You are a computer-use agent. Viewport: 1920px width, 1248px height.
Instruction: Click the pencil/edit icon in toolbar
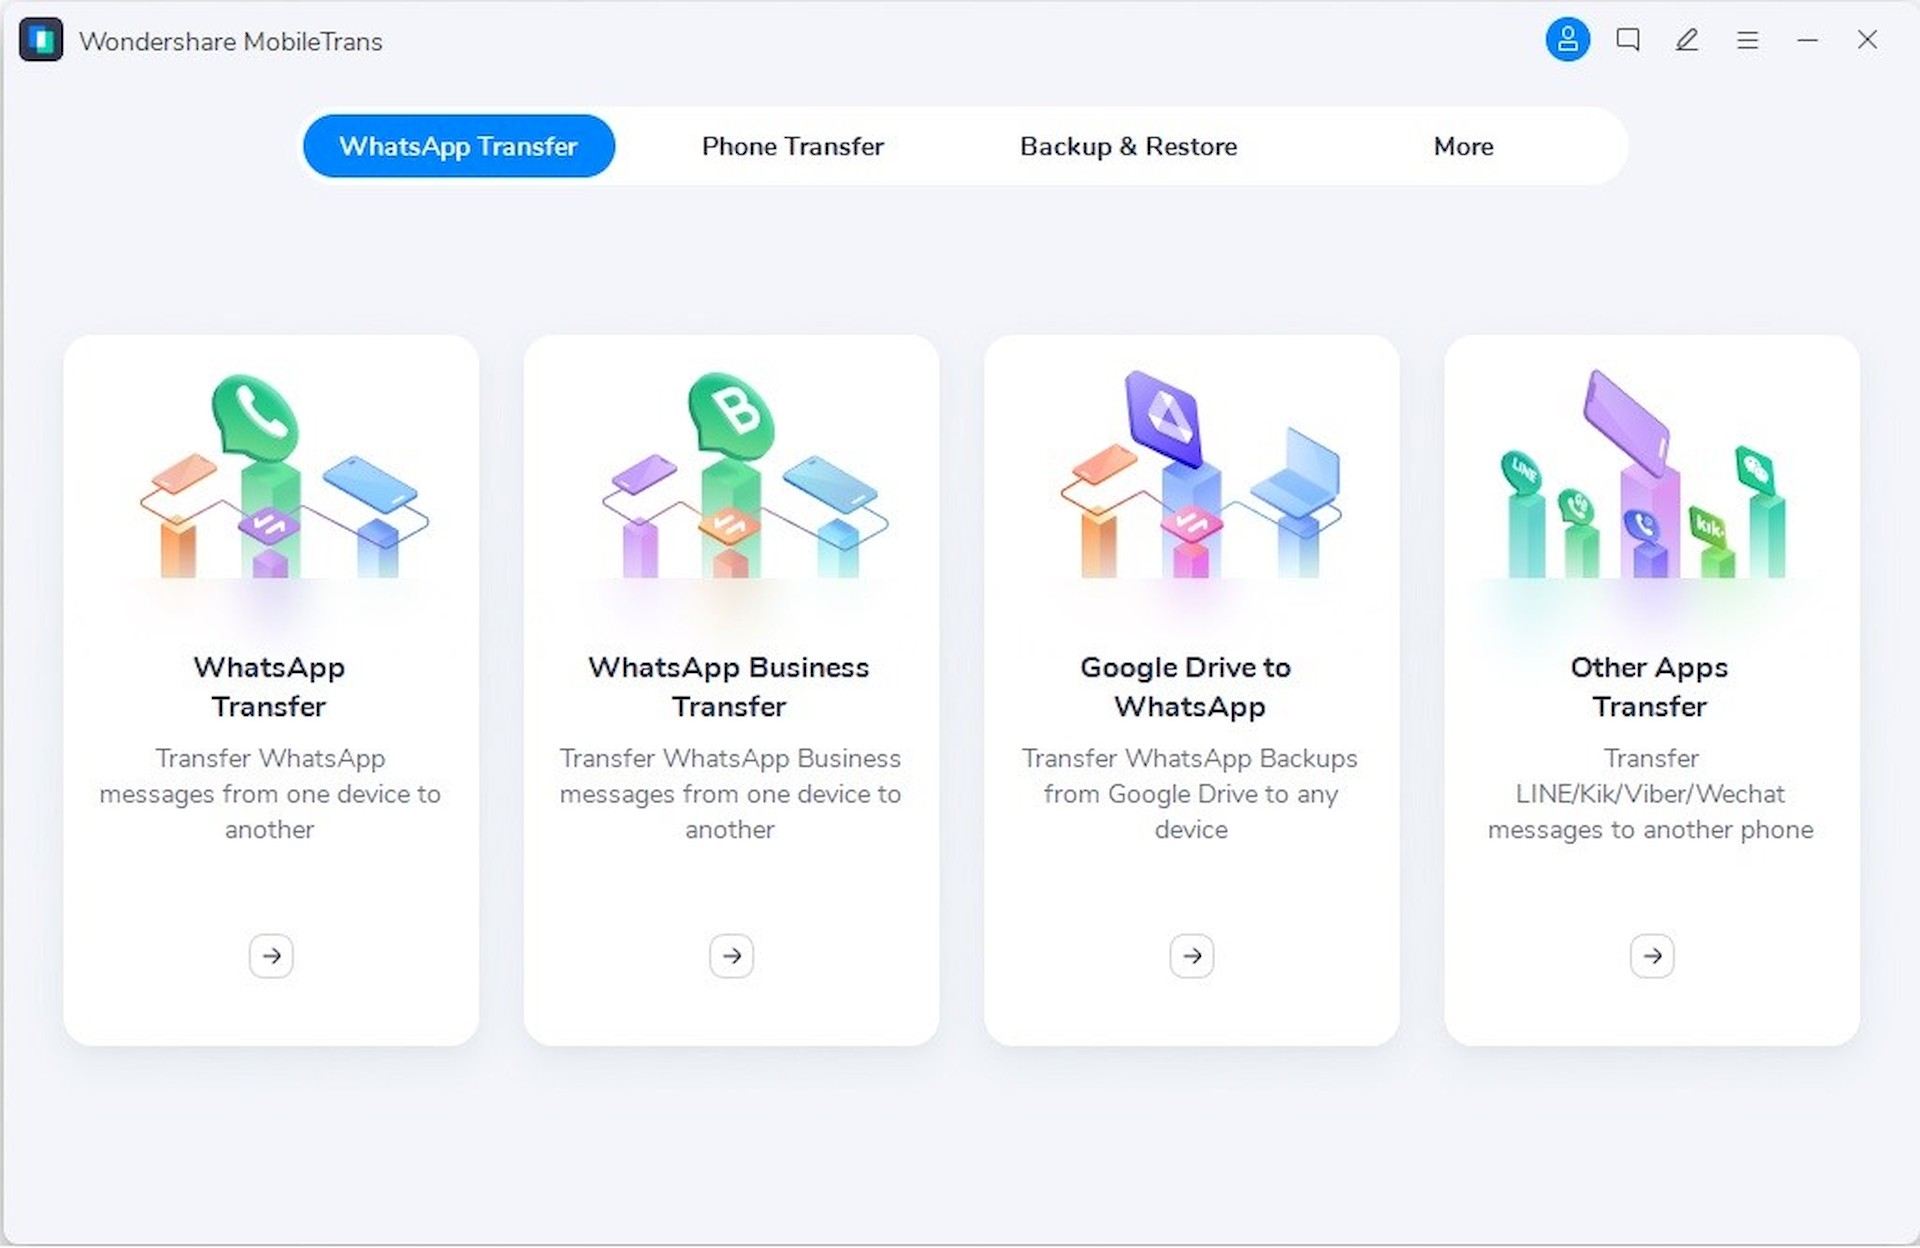1685,38
